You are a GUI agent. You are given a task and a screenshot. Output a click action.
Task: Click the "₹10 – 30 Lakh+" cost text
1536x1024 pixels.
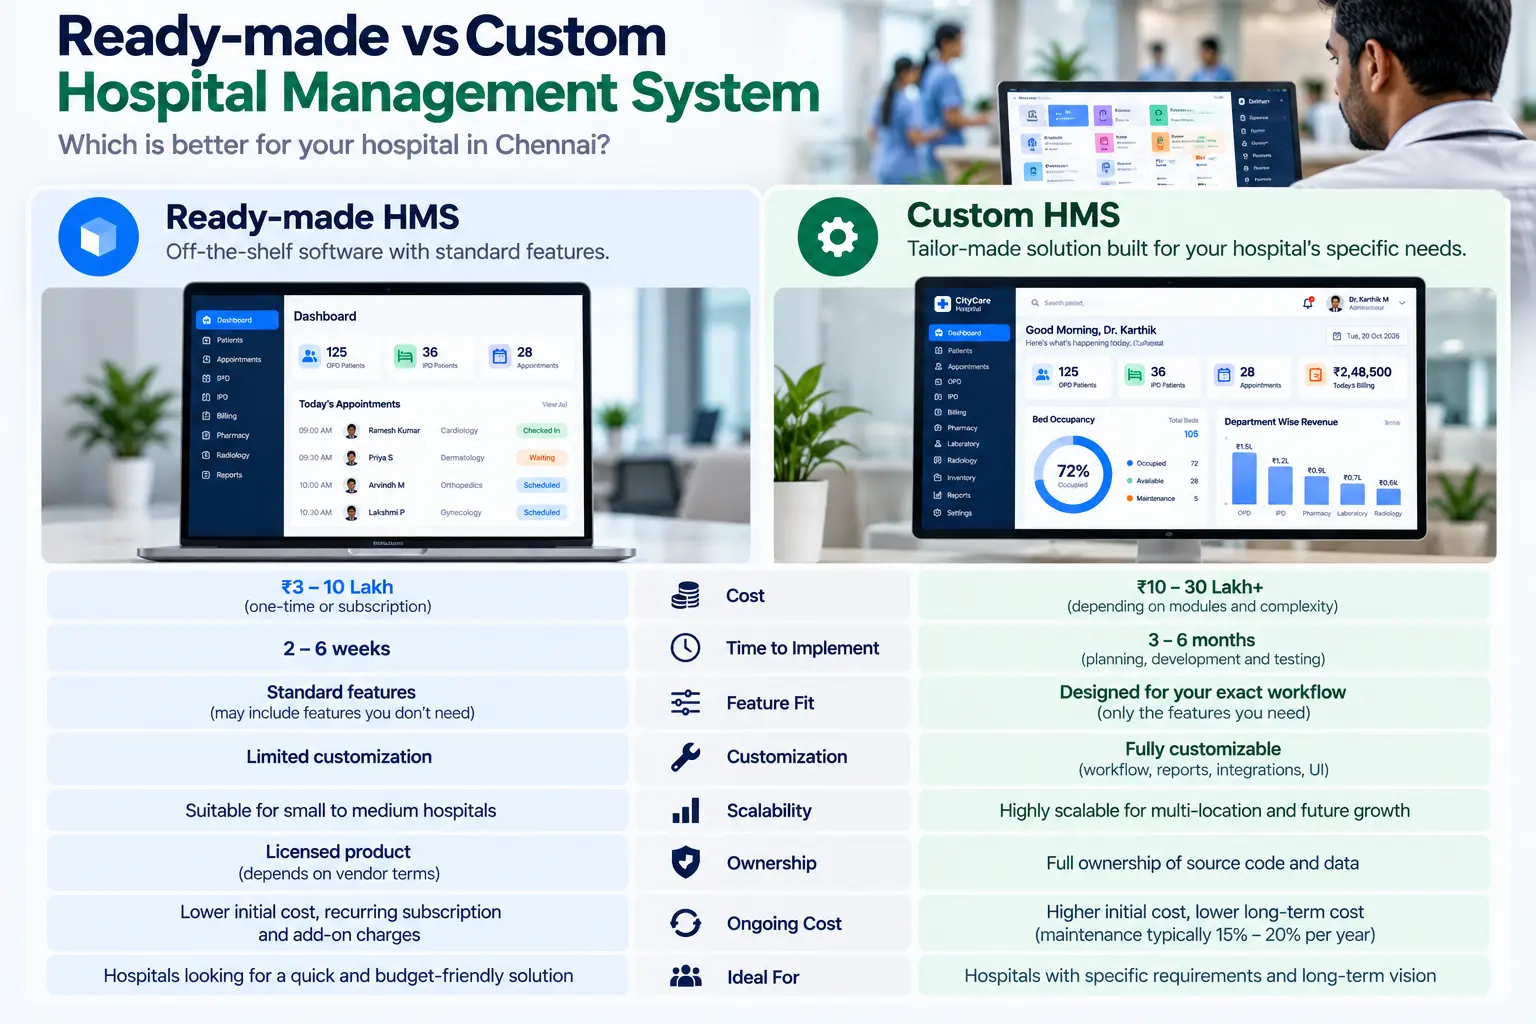point(1200,587)
